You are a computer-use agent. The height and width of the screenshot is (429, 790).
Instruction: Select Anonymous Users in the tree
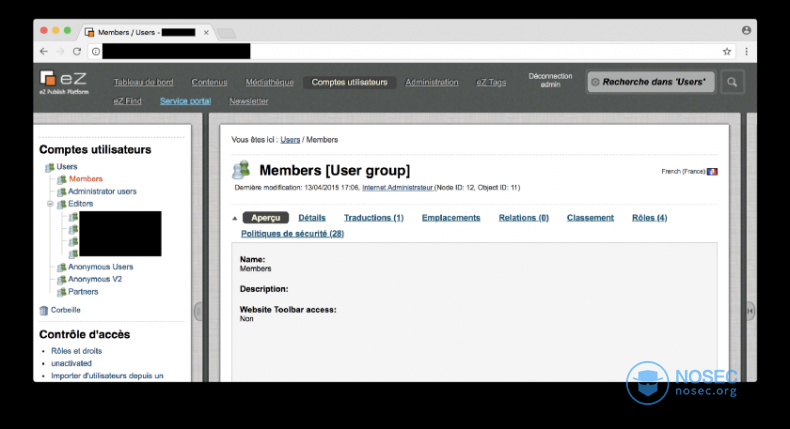pos(101,267)
